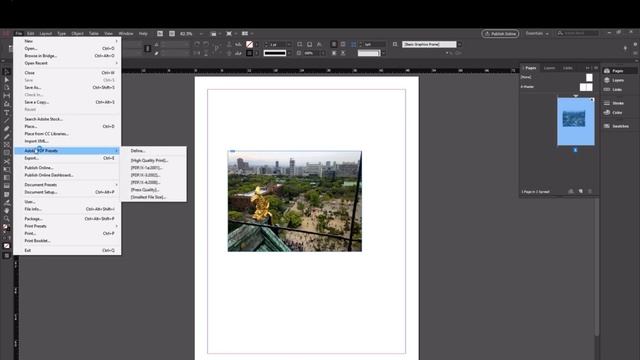The image size is (640, 360).
Task: Select the Selection tool in the toolbox
Action: pyautogui.click(x=7, y=72)
